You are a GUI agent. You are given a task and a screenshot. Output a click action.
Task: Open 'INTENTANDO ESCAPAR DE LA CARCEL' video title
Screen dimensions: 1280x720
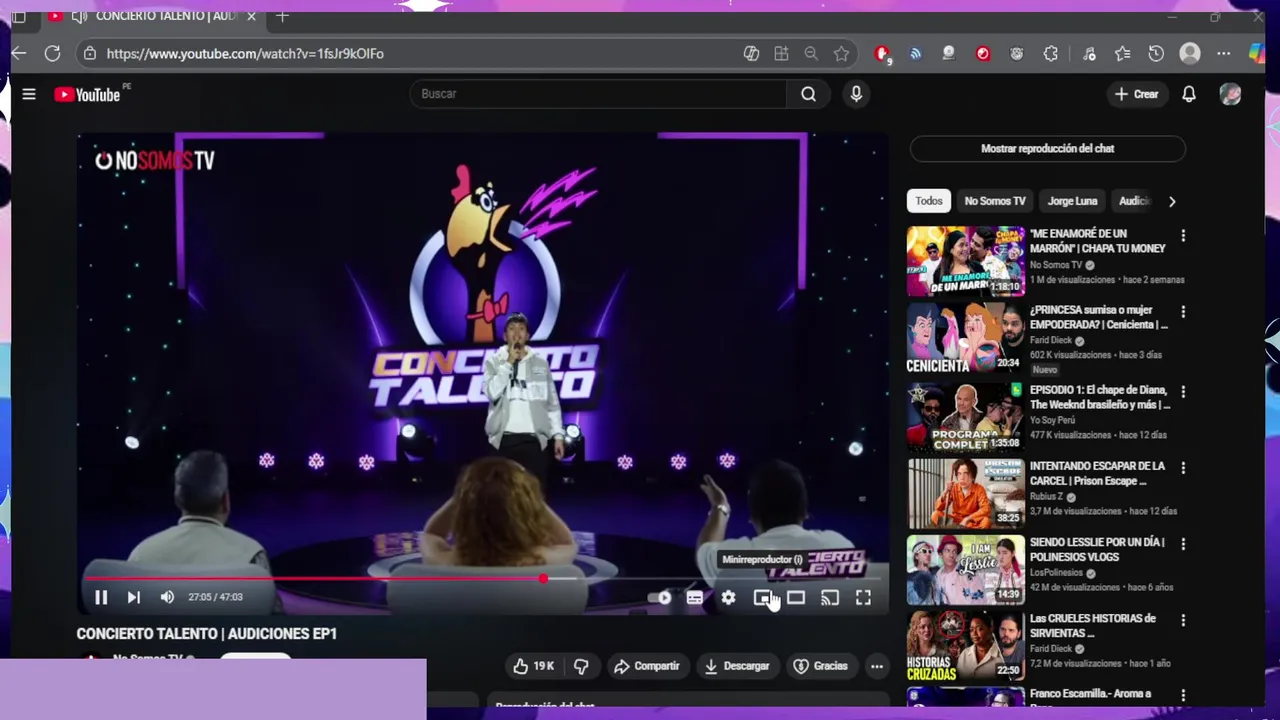[x=1097, y=473]
